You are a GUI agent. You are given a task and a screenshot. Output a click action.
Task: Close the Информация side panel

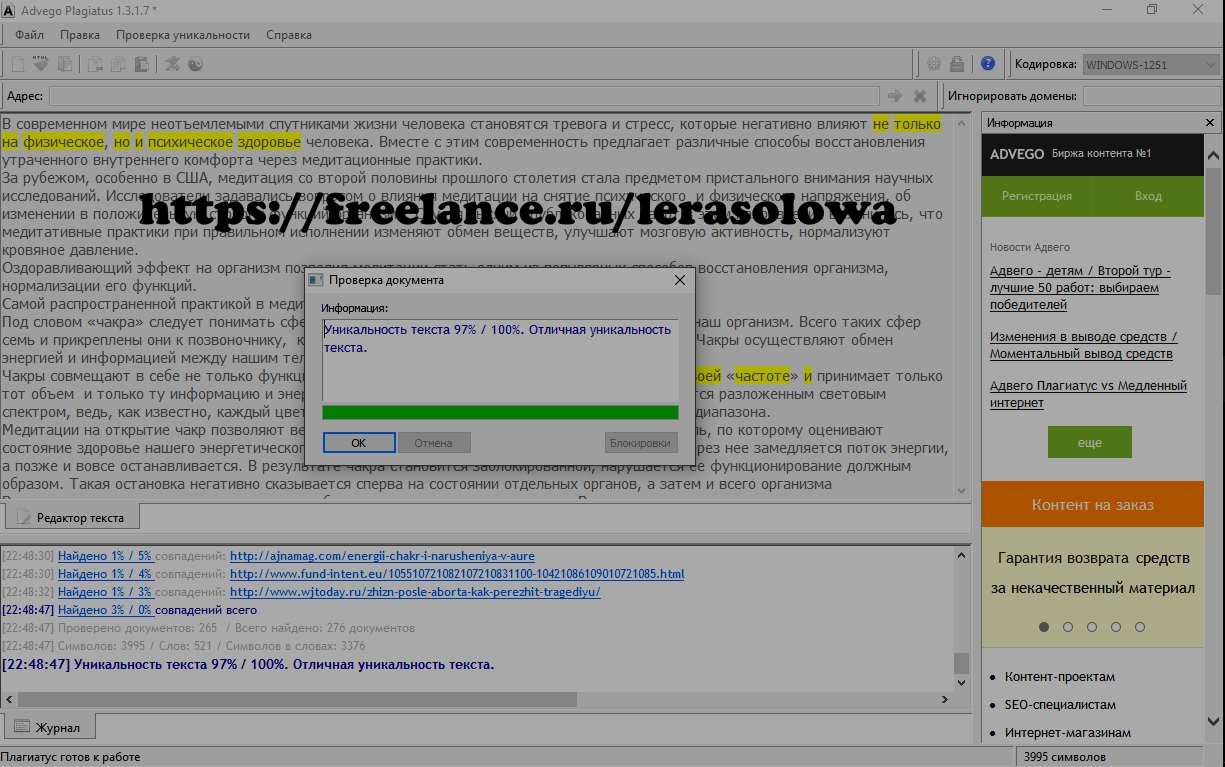point(1212,123)
